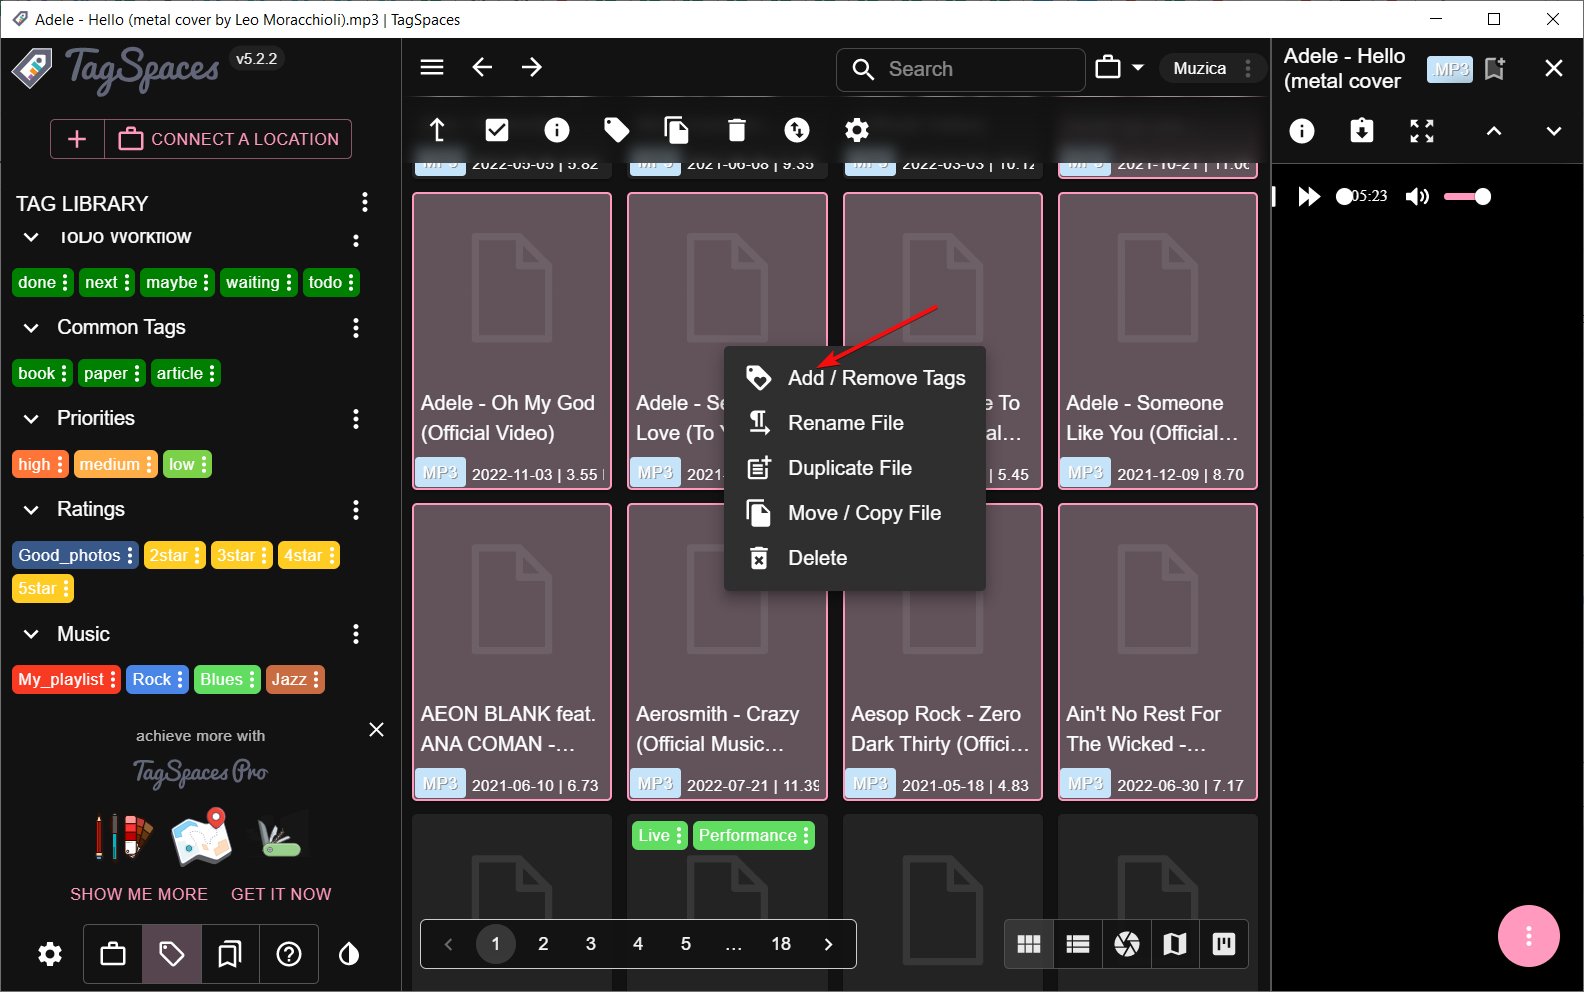Viewport: 1584px width, 992px height.
Task: Select Add / Remove Tags menu item
Action: pyautogui.click(x=855, y=378)
